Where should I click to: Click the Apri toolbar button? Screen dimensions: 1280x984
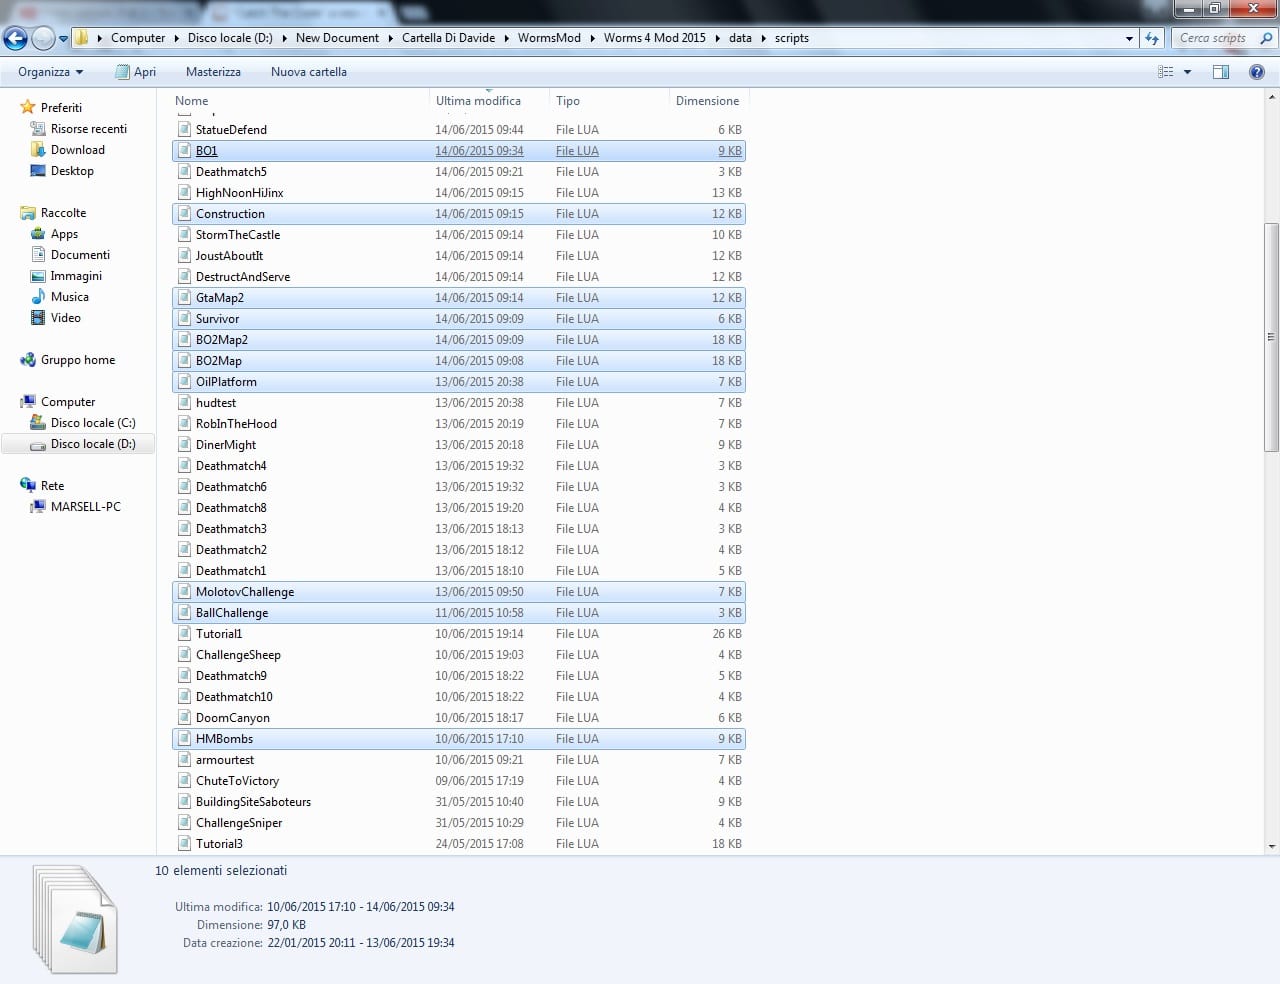click(x=135, y=72)
